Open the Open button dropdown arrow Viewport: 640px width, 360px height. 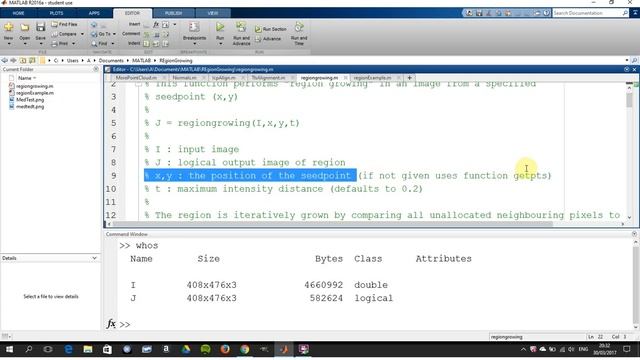click(x=24, y=44)
